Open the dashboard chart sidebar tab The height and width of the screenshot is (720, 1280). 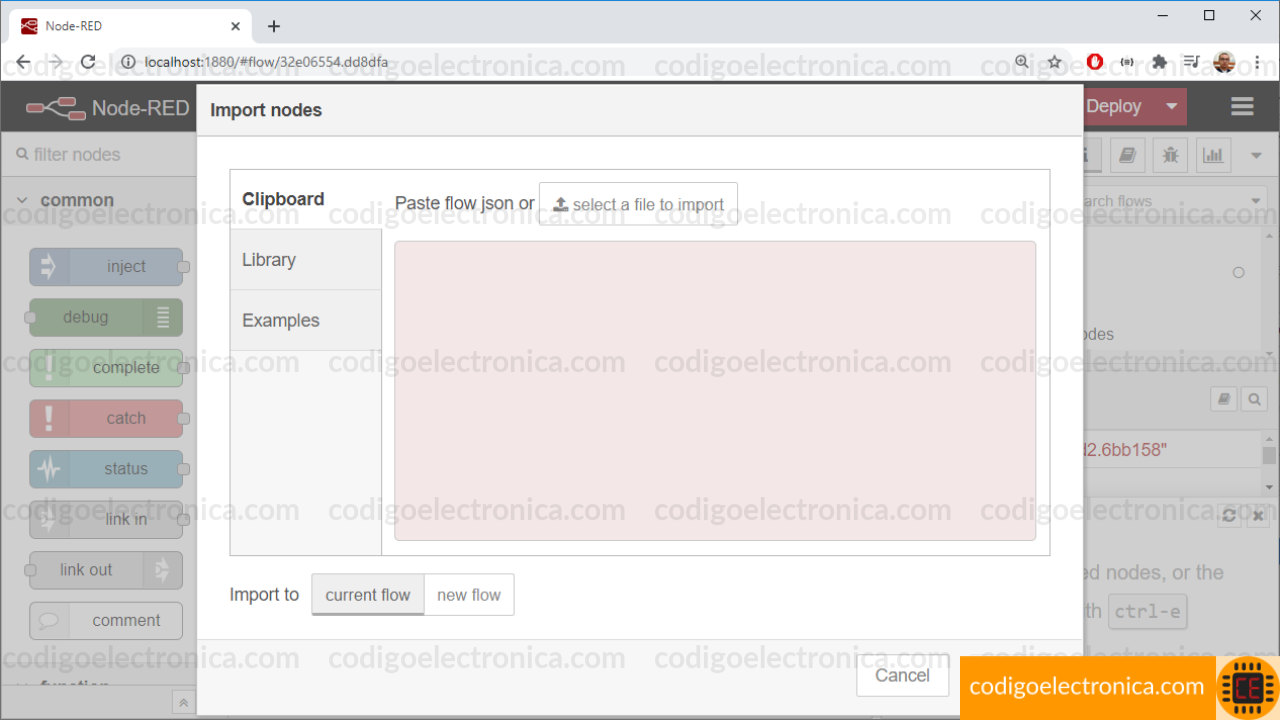tap(1213, 155)
